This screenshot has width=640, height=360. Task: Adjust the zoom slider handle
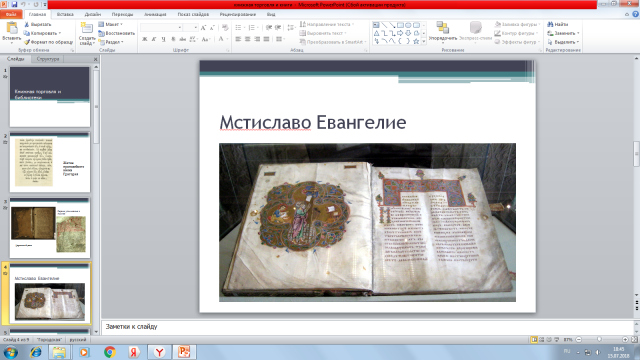(x=599, y=340)
